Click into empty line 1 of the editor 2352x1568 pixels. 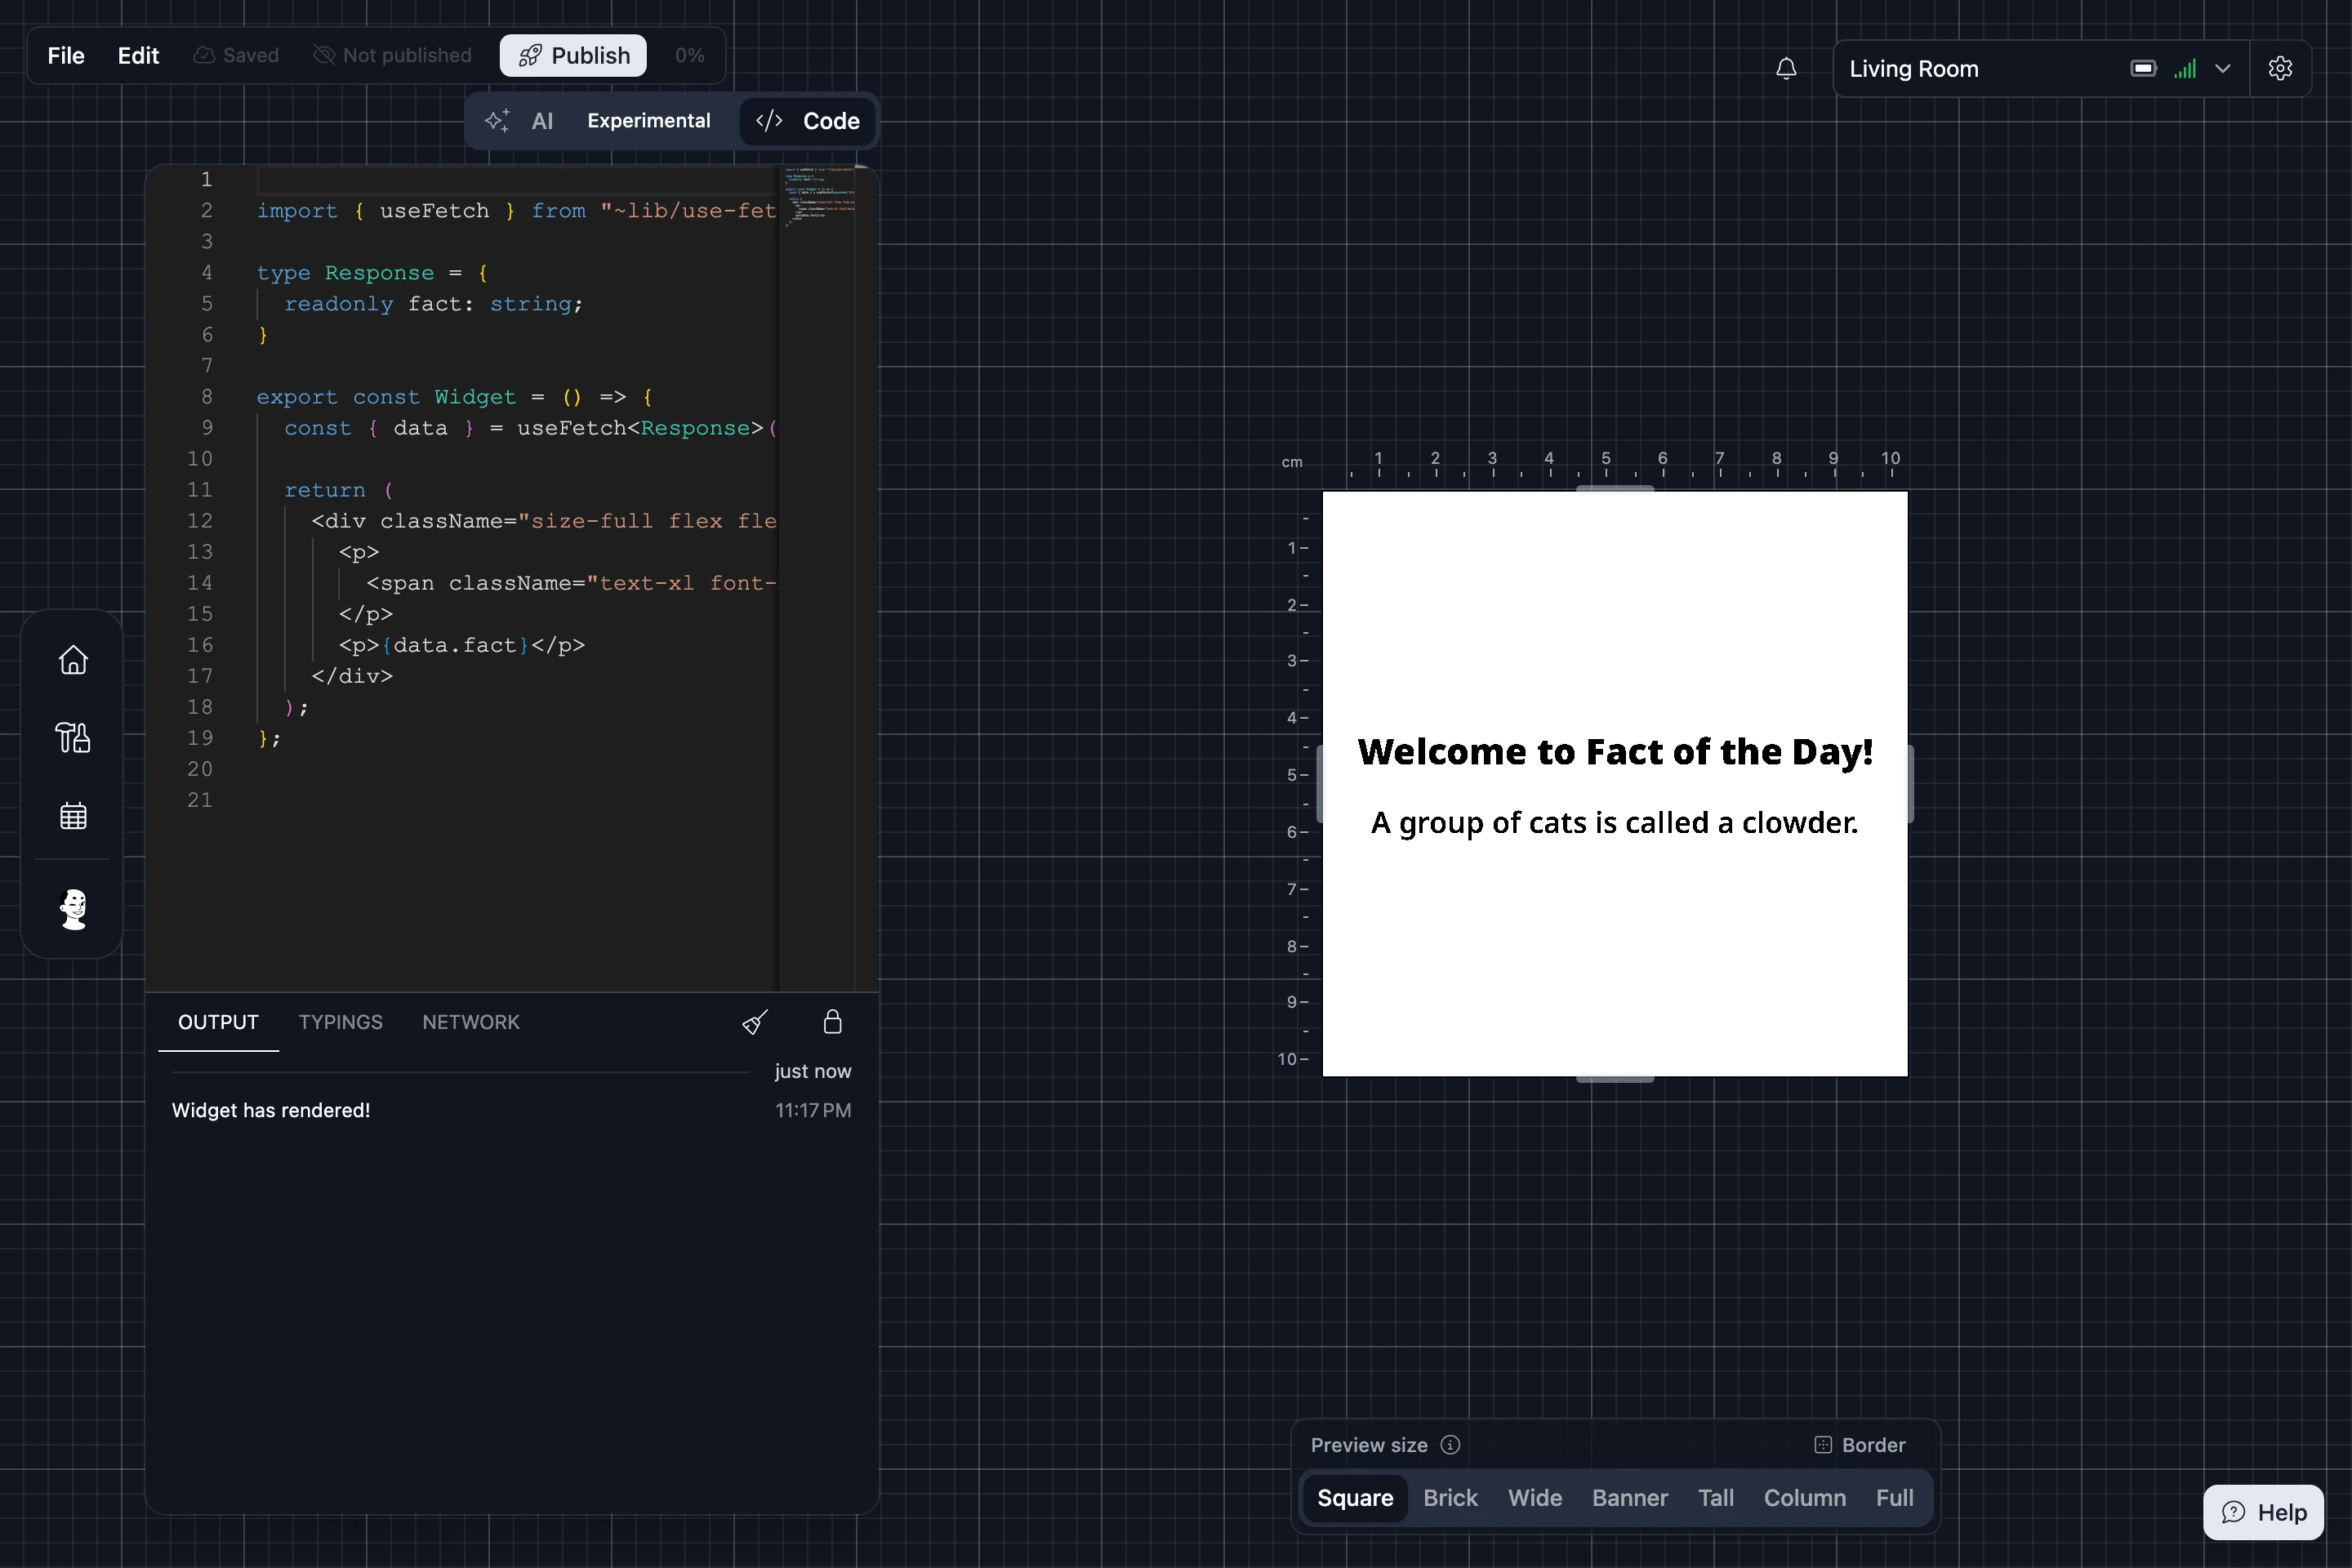pos(517,180)
